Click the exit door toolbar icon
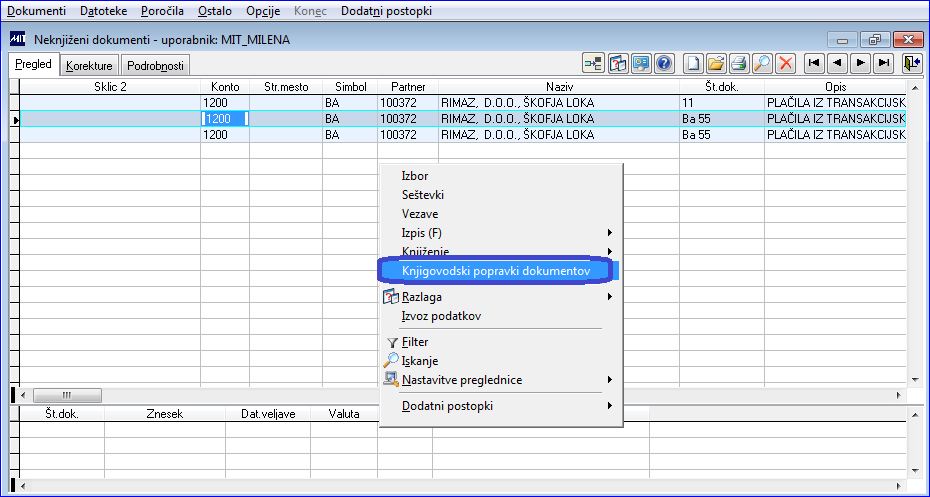 [x=912, y=63]
